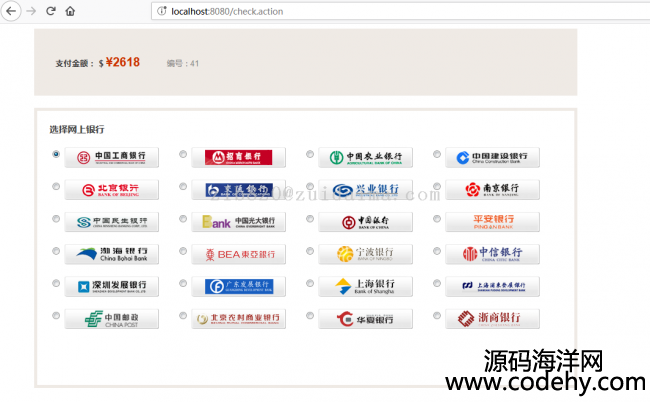Image resolution: width=650 pixels, height=402 pixels.
Task: Click the 渤海银行 China Bohai Bank logo
Action: (x=112, y=254)
